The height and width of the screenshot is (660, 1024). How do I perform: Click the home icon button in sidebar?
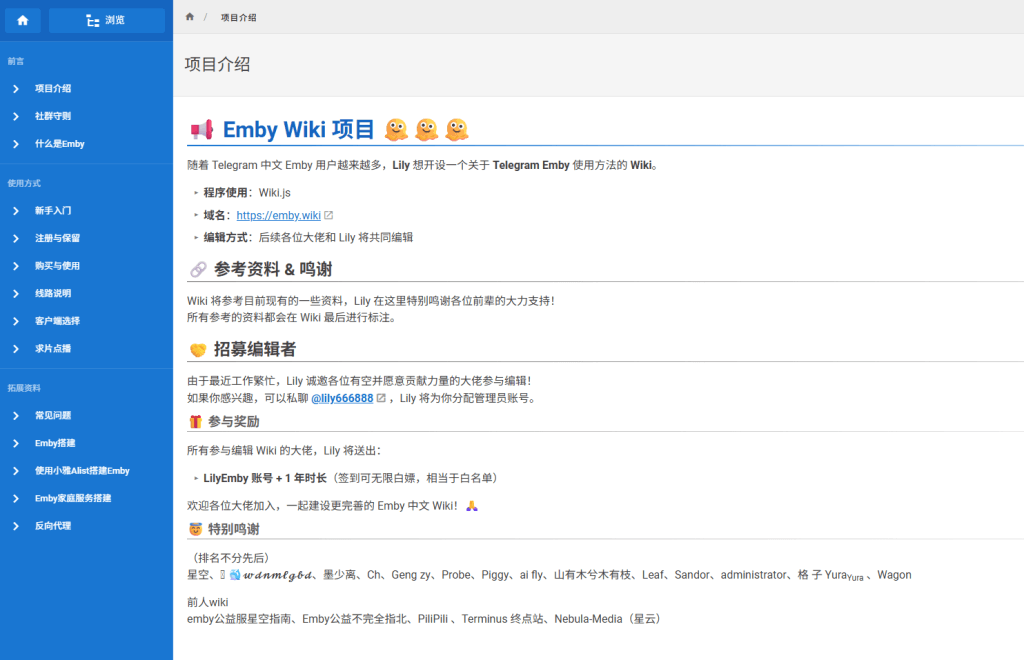[x=22, y=20]
